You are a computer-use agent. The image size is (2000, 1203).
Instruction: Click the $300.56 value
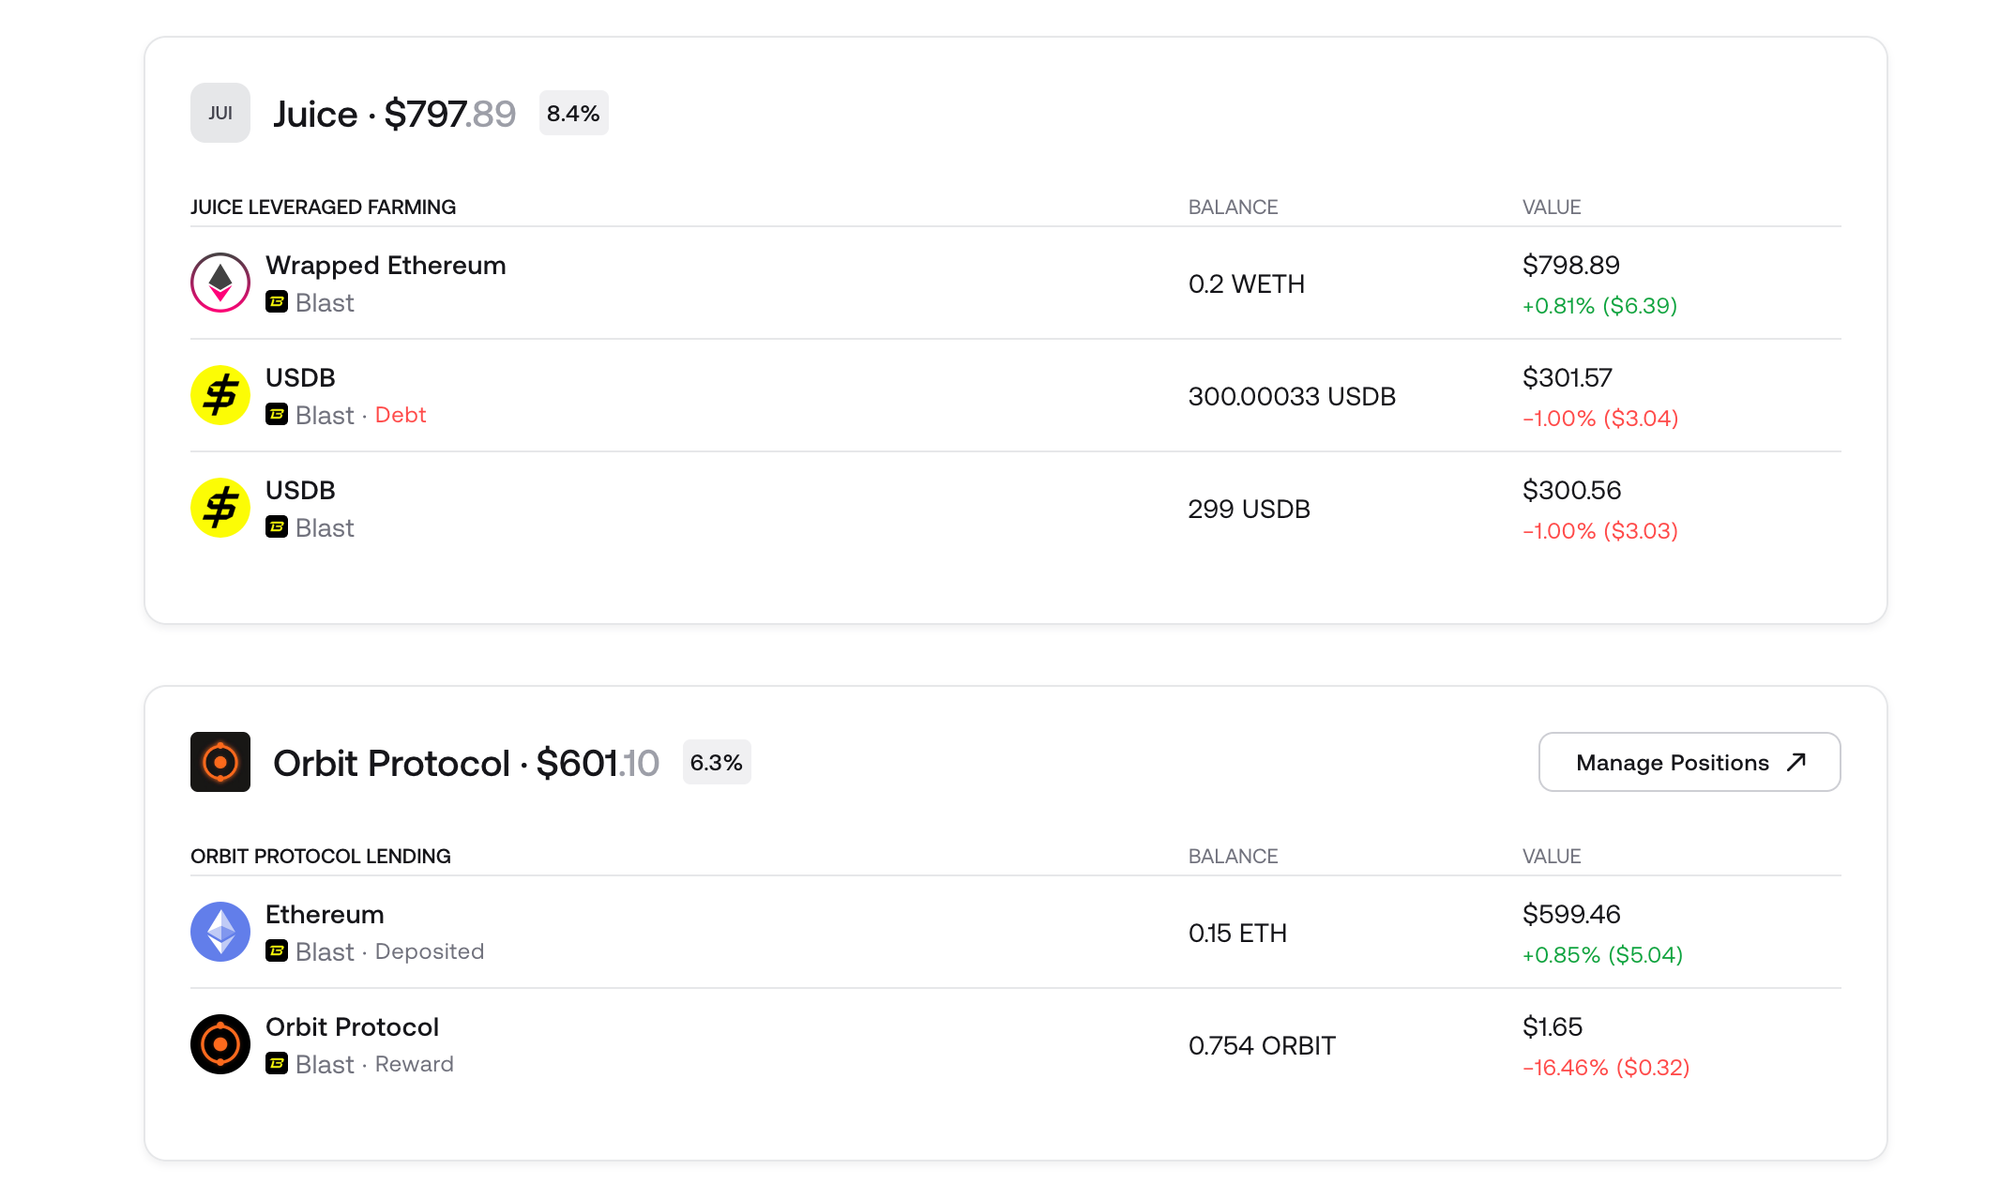(1571, 490)
